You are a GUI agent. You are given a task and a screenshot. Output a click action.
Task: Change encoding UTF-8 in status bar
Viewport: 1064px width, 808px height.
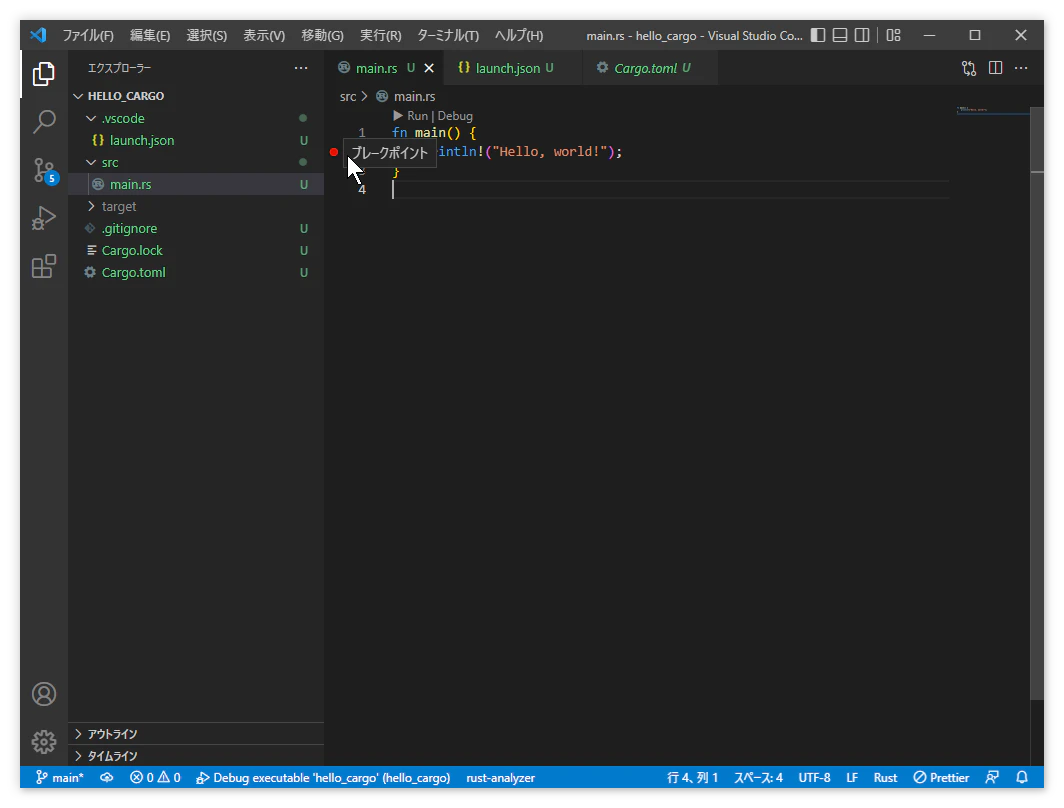814,777
